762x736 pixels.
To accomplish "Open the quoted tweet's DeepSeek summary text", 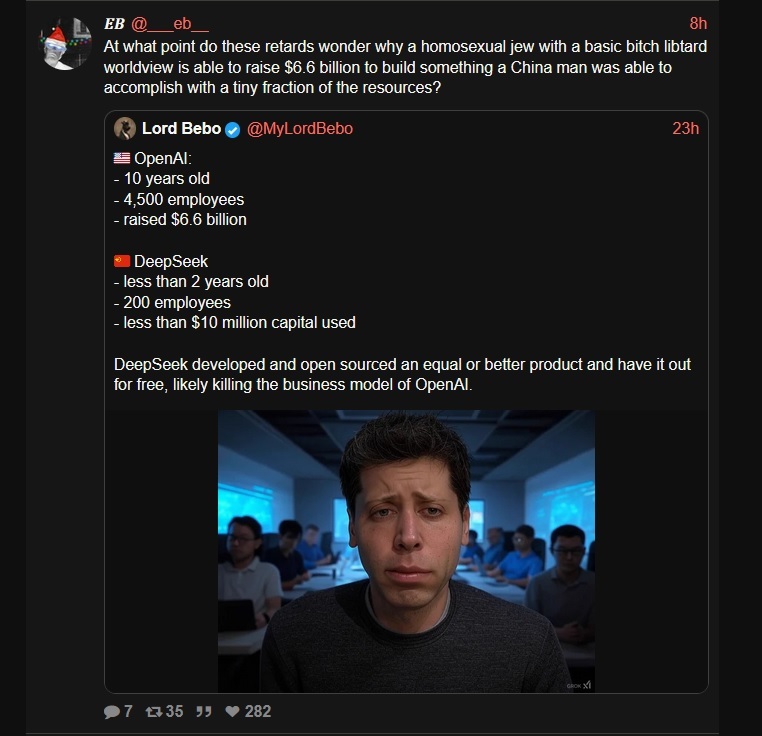I will click(x=402, y=374).
